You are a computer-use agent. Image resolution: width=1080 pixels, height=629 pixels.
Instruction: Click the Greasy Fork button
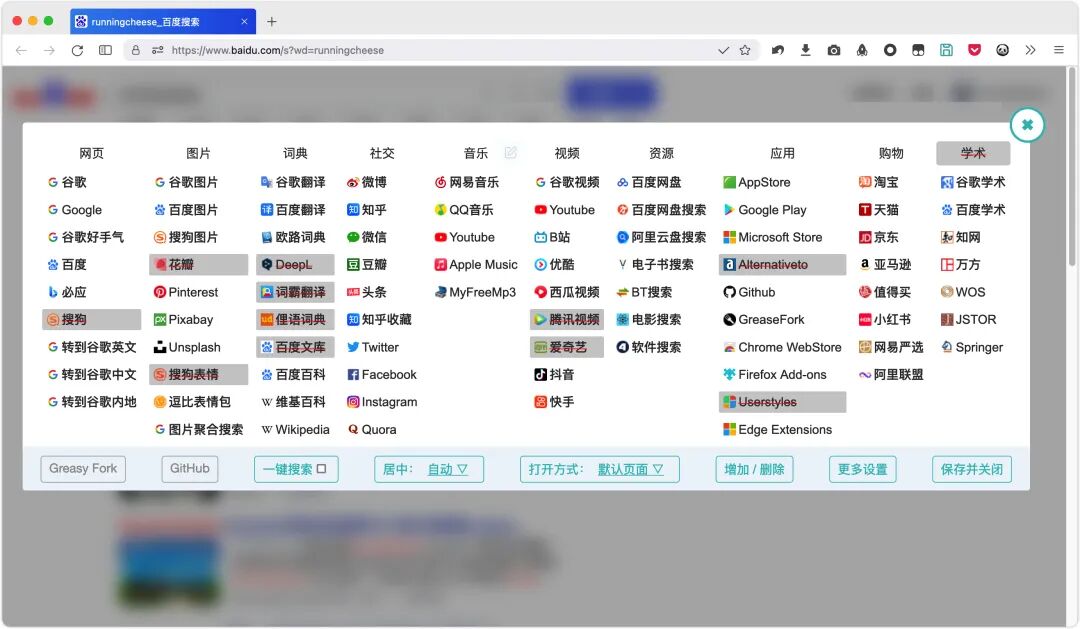click(83, 469)
